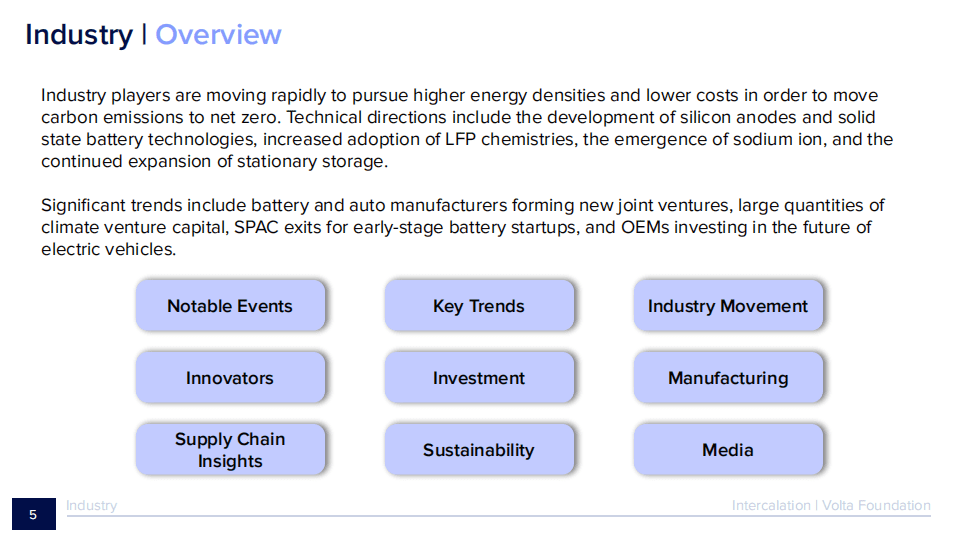Click the Key Trends button
Screen dimensions: 959x539
click(479, 306)
